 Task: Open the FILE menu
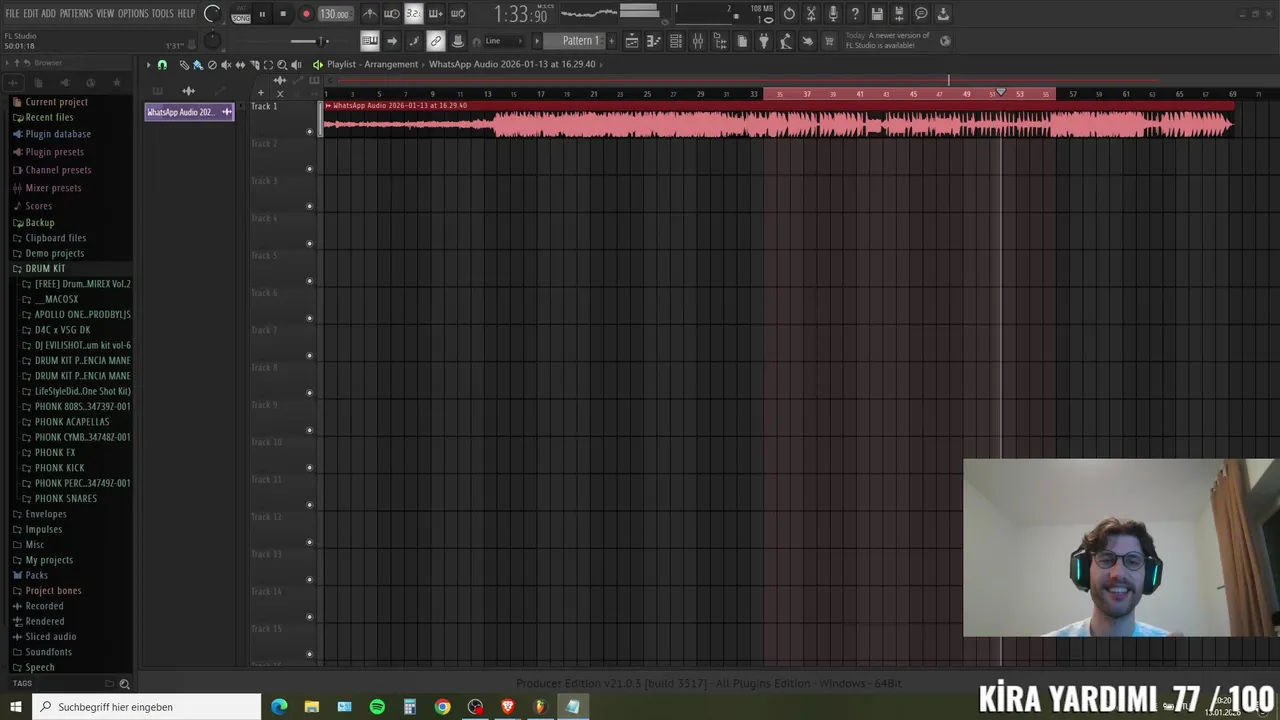click(x=13, y=14)
